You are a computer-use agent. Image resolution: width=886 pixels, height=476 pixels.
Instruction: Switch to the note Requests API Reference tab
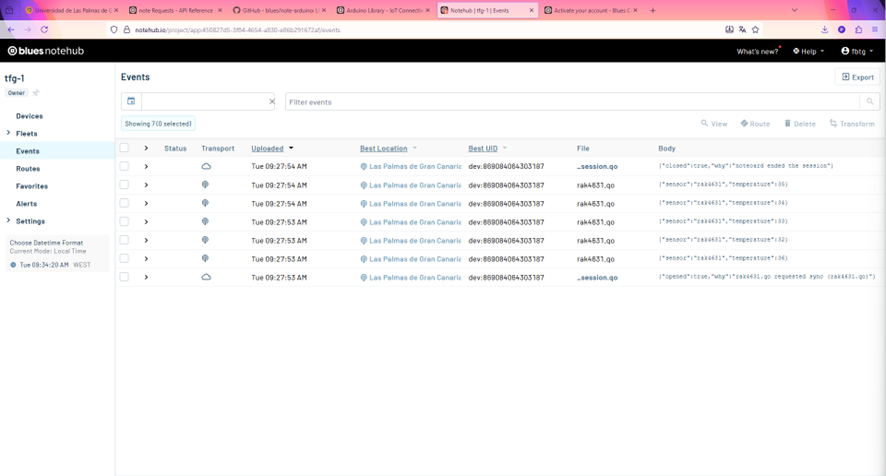click(175, 10)
